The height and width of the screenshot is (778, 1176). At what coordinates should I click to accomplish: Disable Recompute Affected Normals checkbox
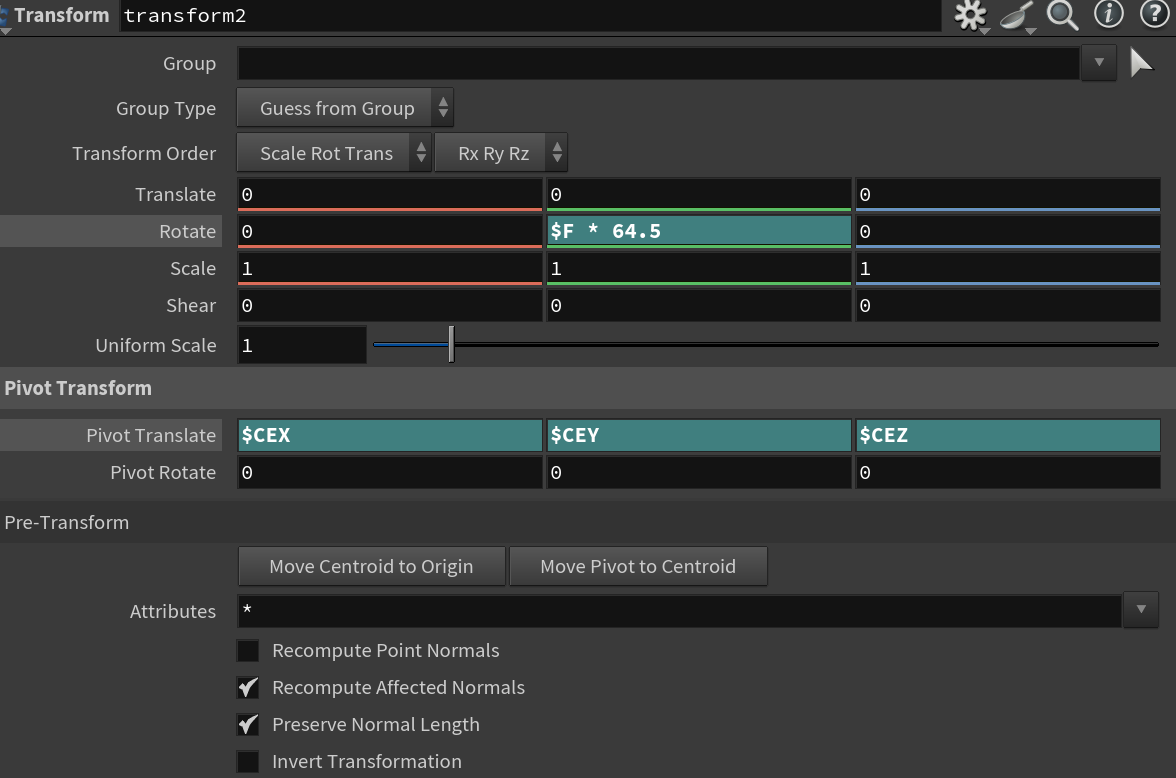pyautogui.click(x=248, y=688)
